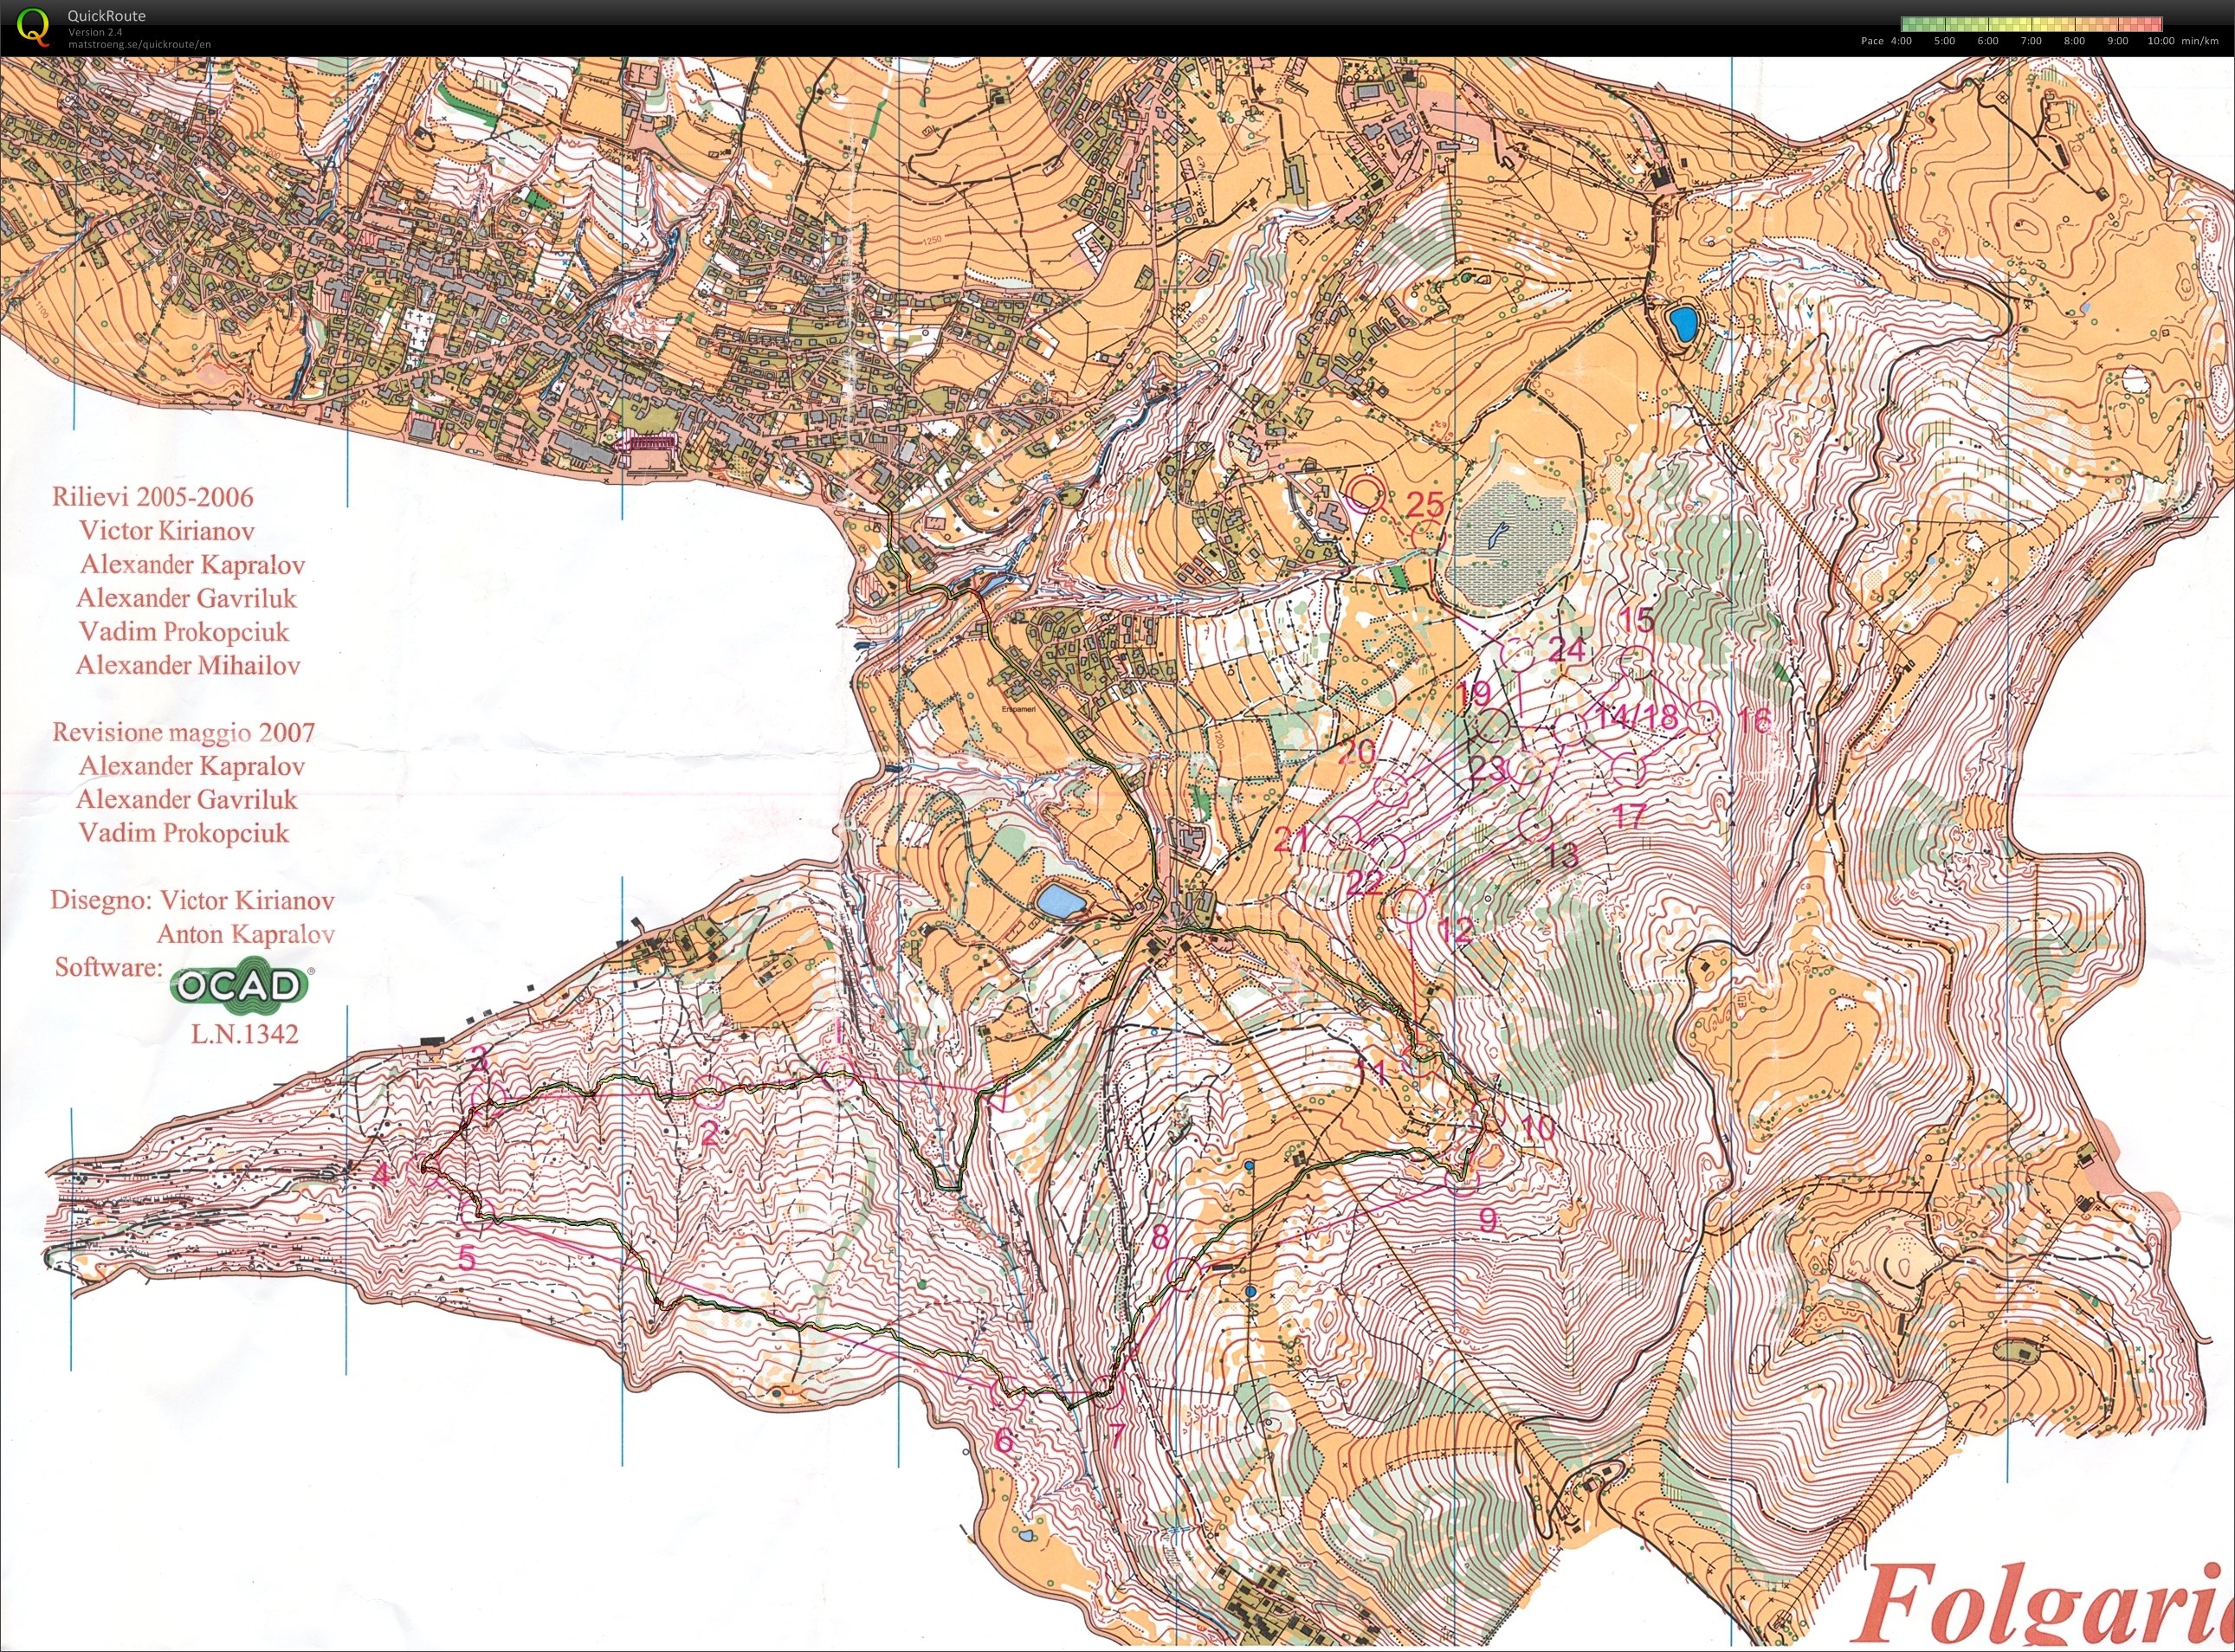2235x1652 pixels.
Task: Click the "8:00" pace value
Action: coord(2074,41)
